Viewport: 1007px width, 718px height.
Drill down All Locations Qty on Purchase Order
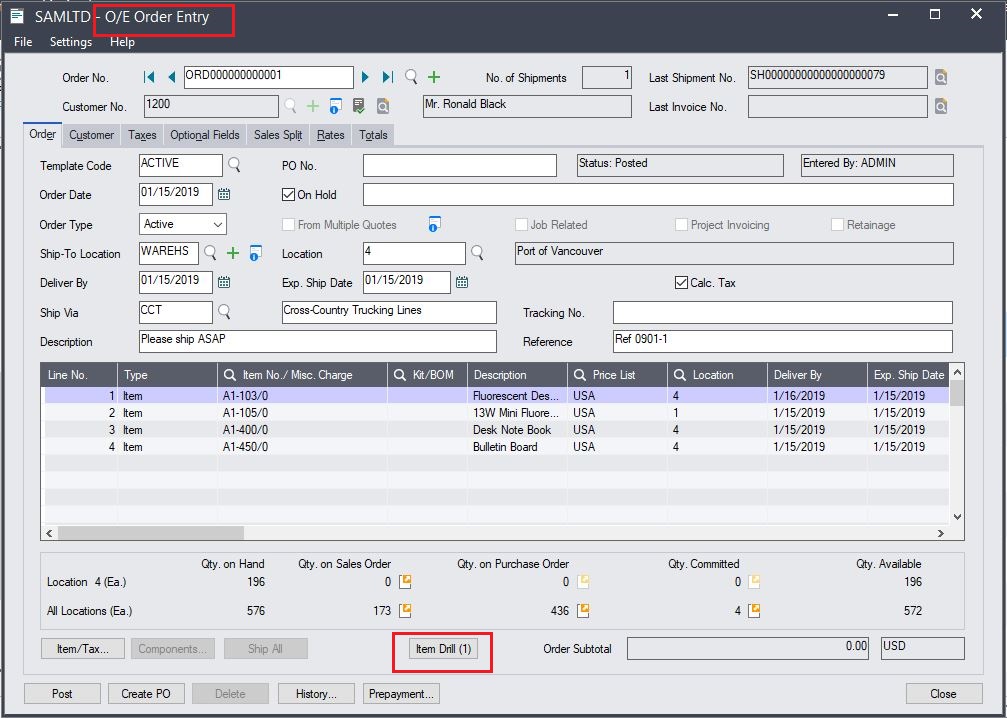coord(582,611)
